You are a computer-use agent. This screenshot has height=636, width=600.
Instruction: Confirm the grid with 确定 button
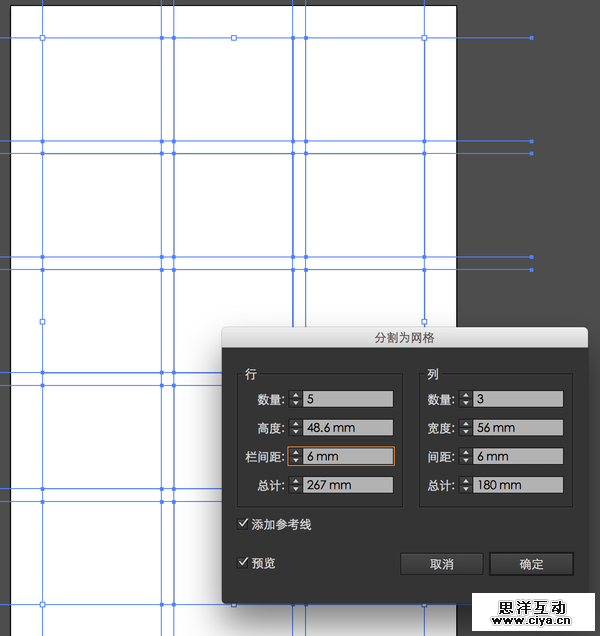(531, 564)
